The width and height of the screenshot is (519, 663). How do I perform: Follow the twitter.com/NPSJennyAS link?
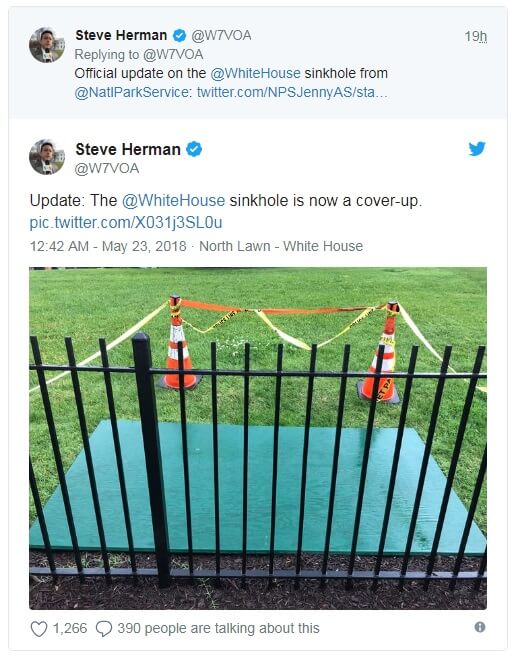click(x=292, y=92)
